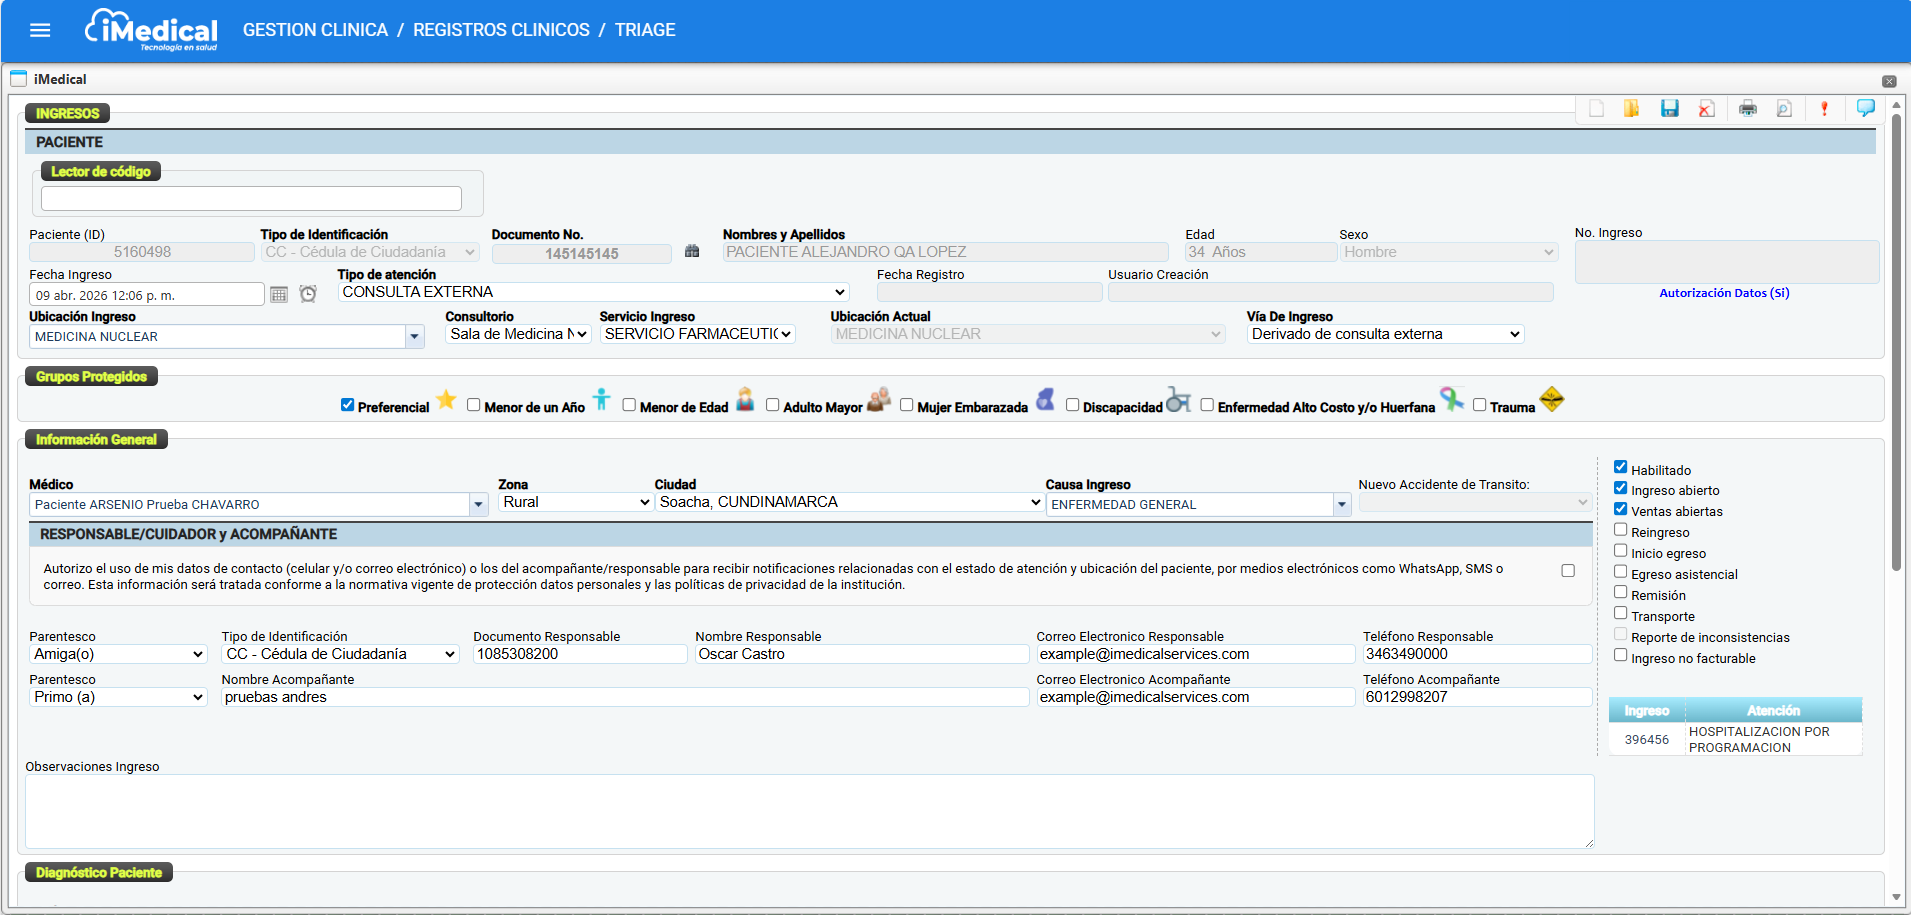
Task: Click inside the Observaciones Ingreso text area
Action: click(808, 811)
